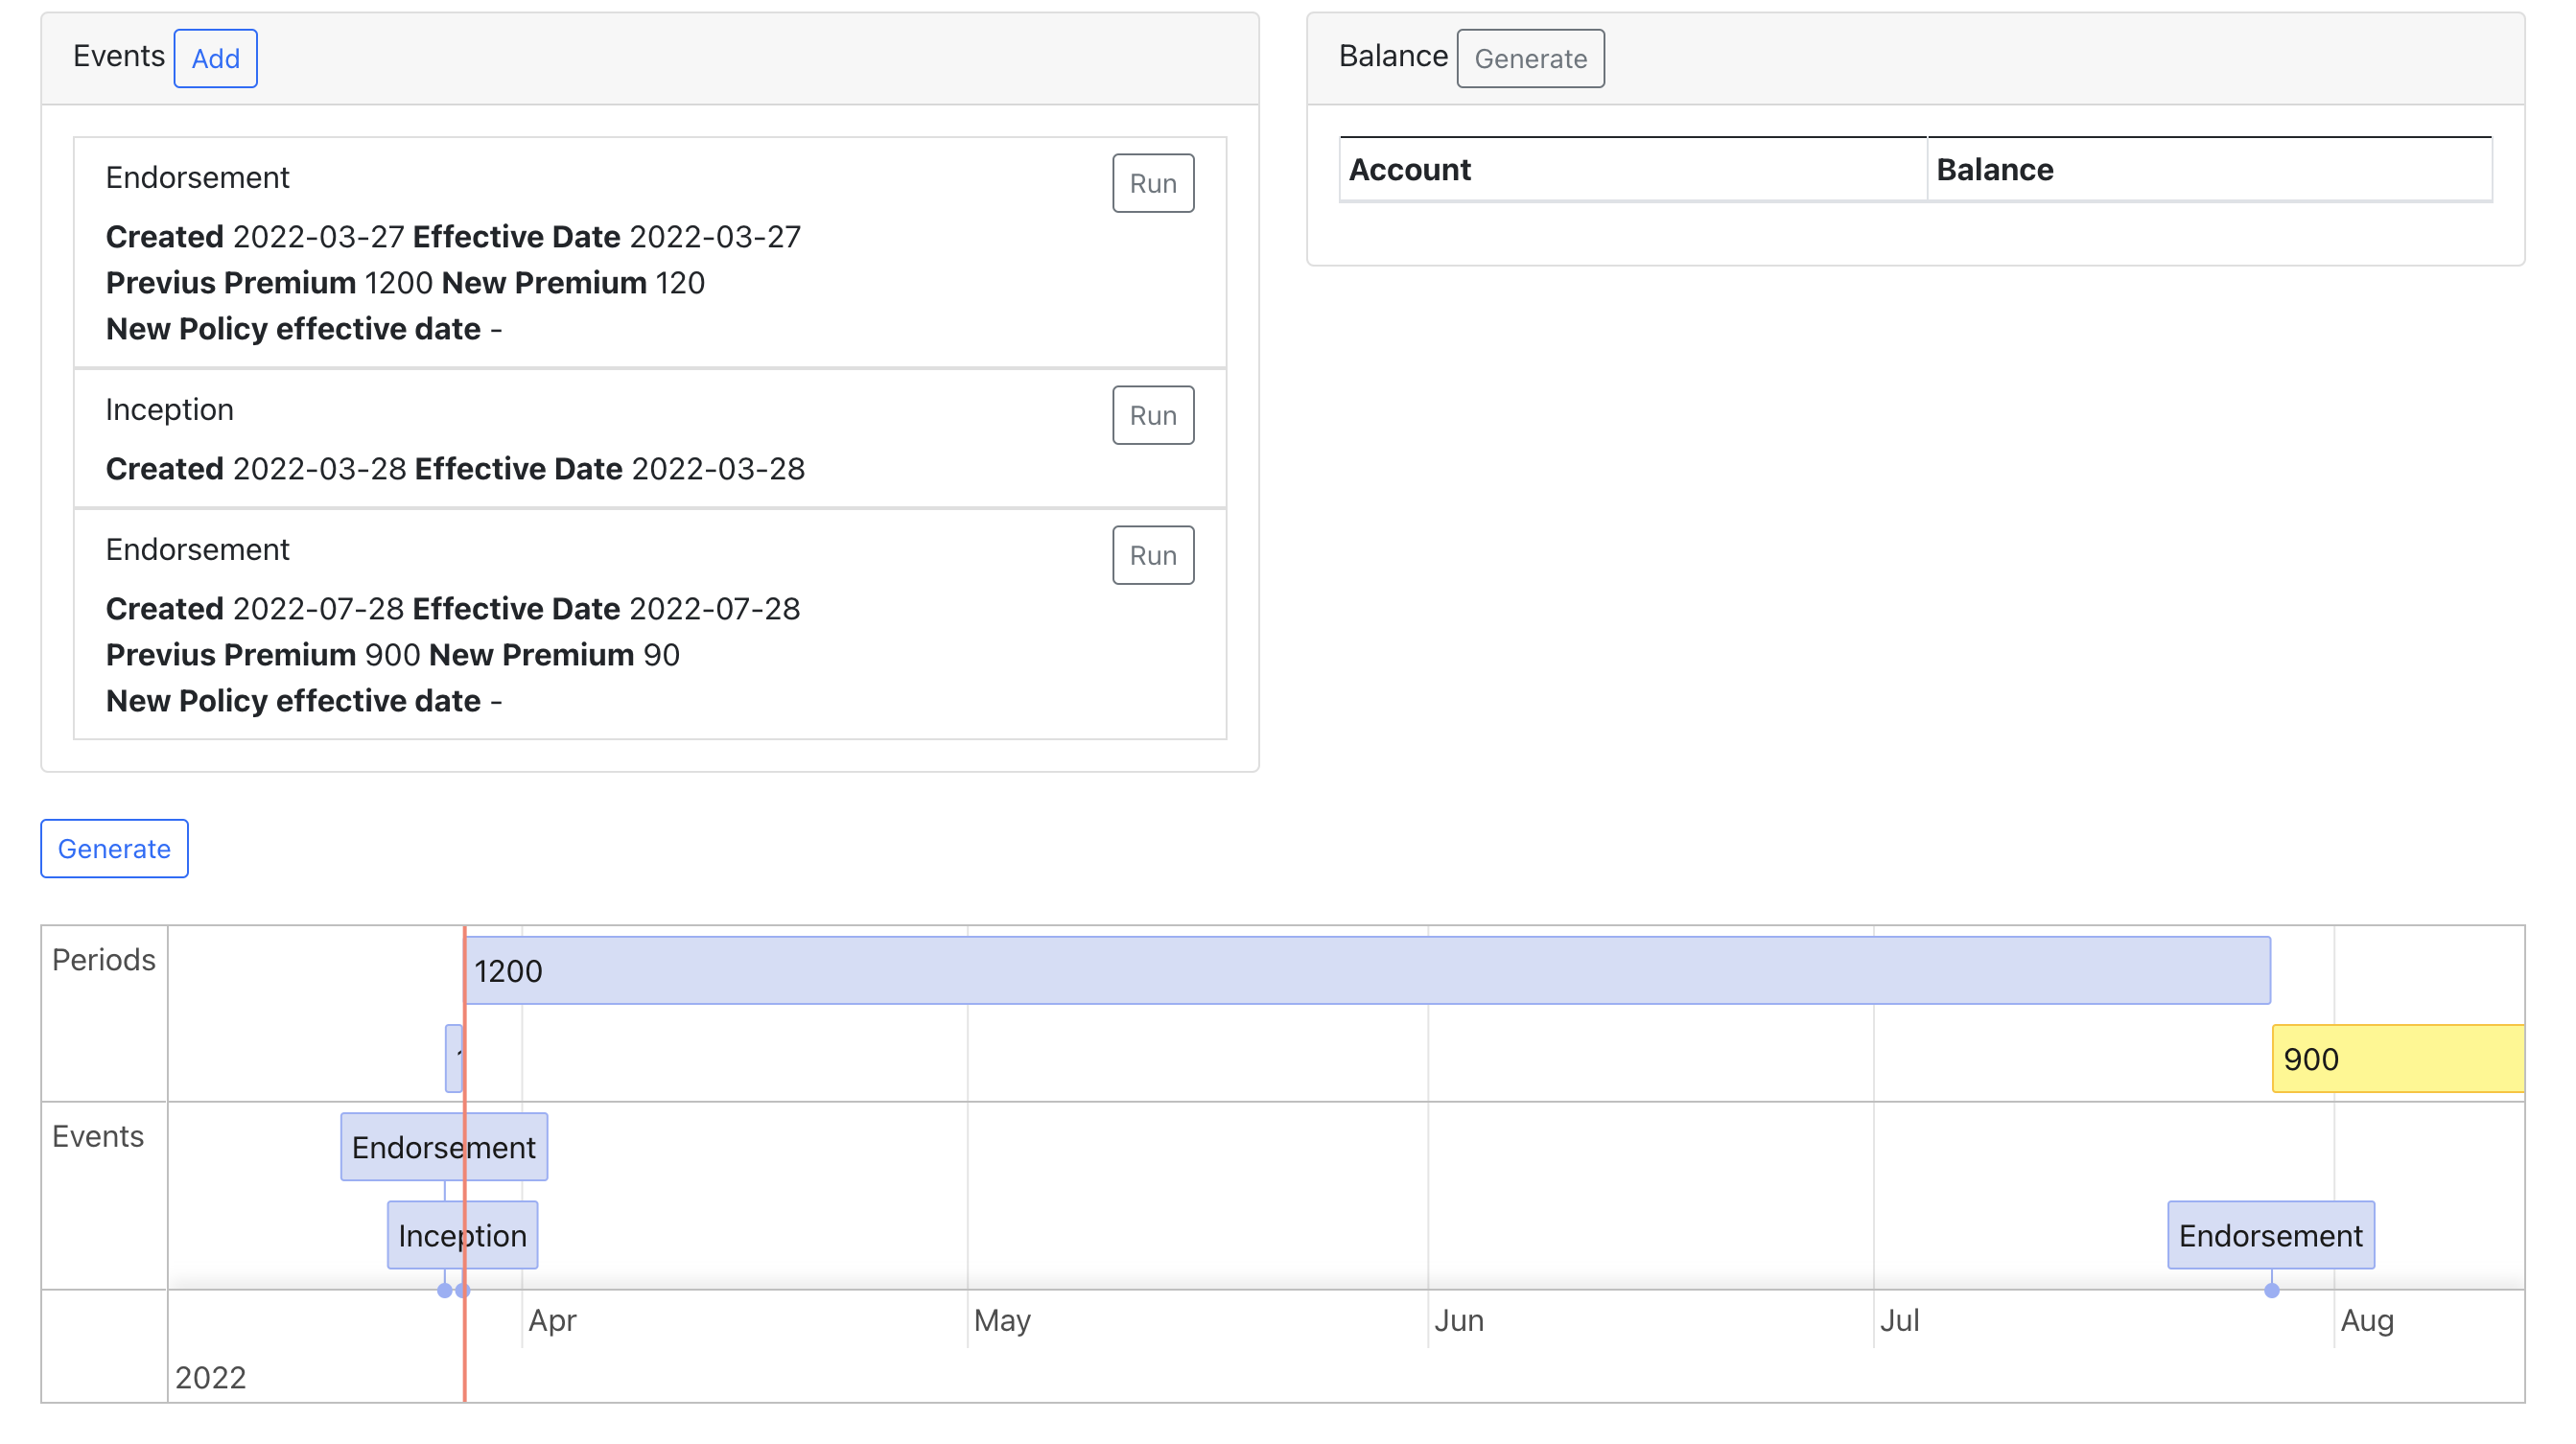This screenshot has height=1444, width=2576.
Task: Click the Endorsement label on the timeline
Action: (x=444, y=1147)
